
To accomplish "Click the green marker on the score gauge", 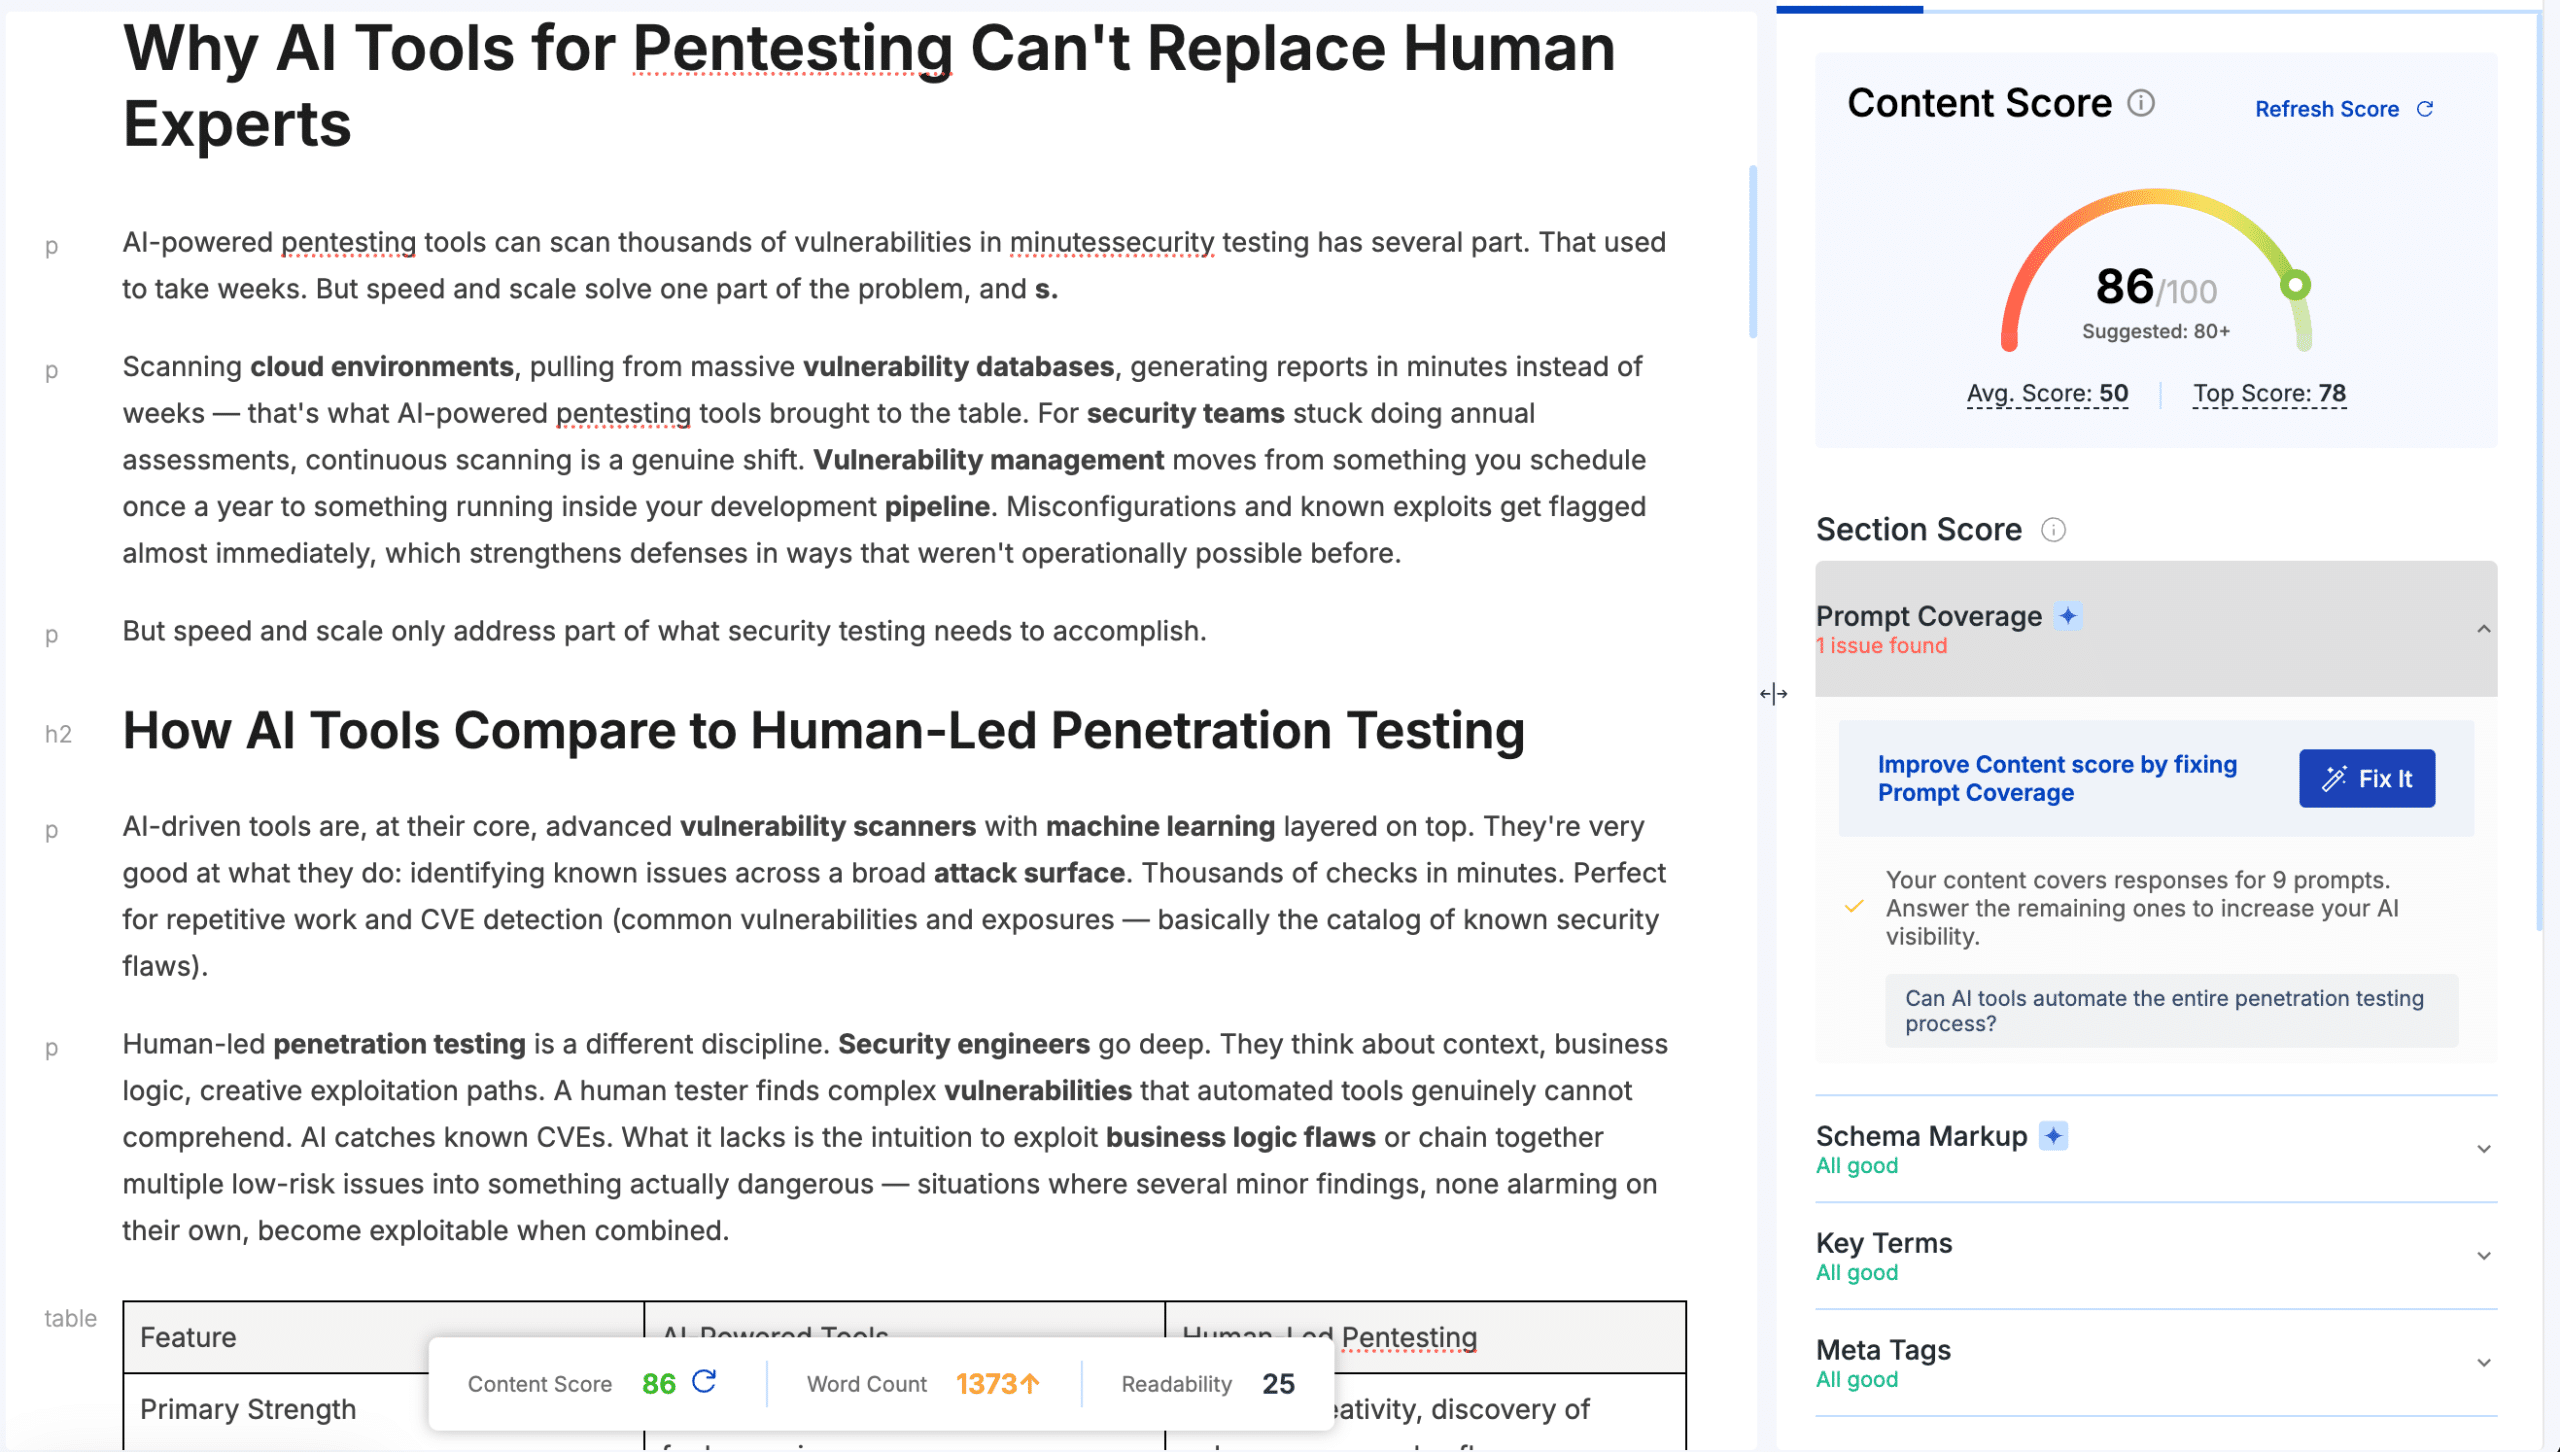I will (x=2296, y=285).
